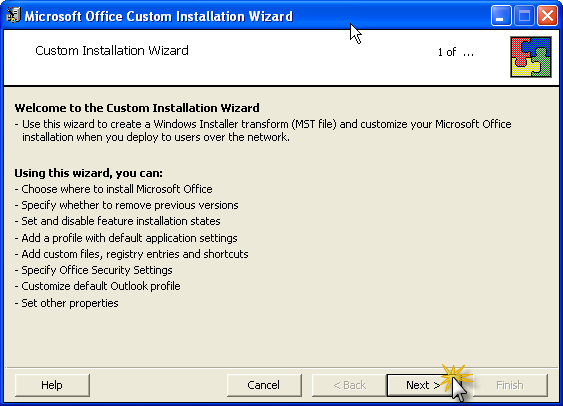
Task: Click the Microsoft Office Custom Installation Wizard title text
Action: (158, 17)
